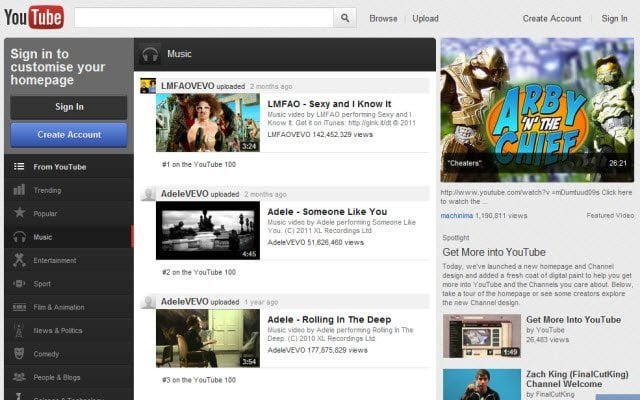This screenshot has width=640, height=400.
Task: Click 'AdeleVEVO 51,626,460 views' text
Action: point(316,242)
